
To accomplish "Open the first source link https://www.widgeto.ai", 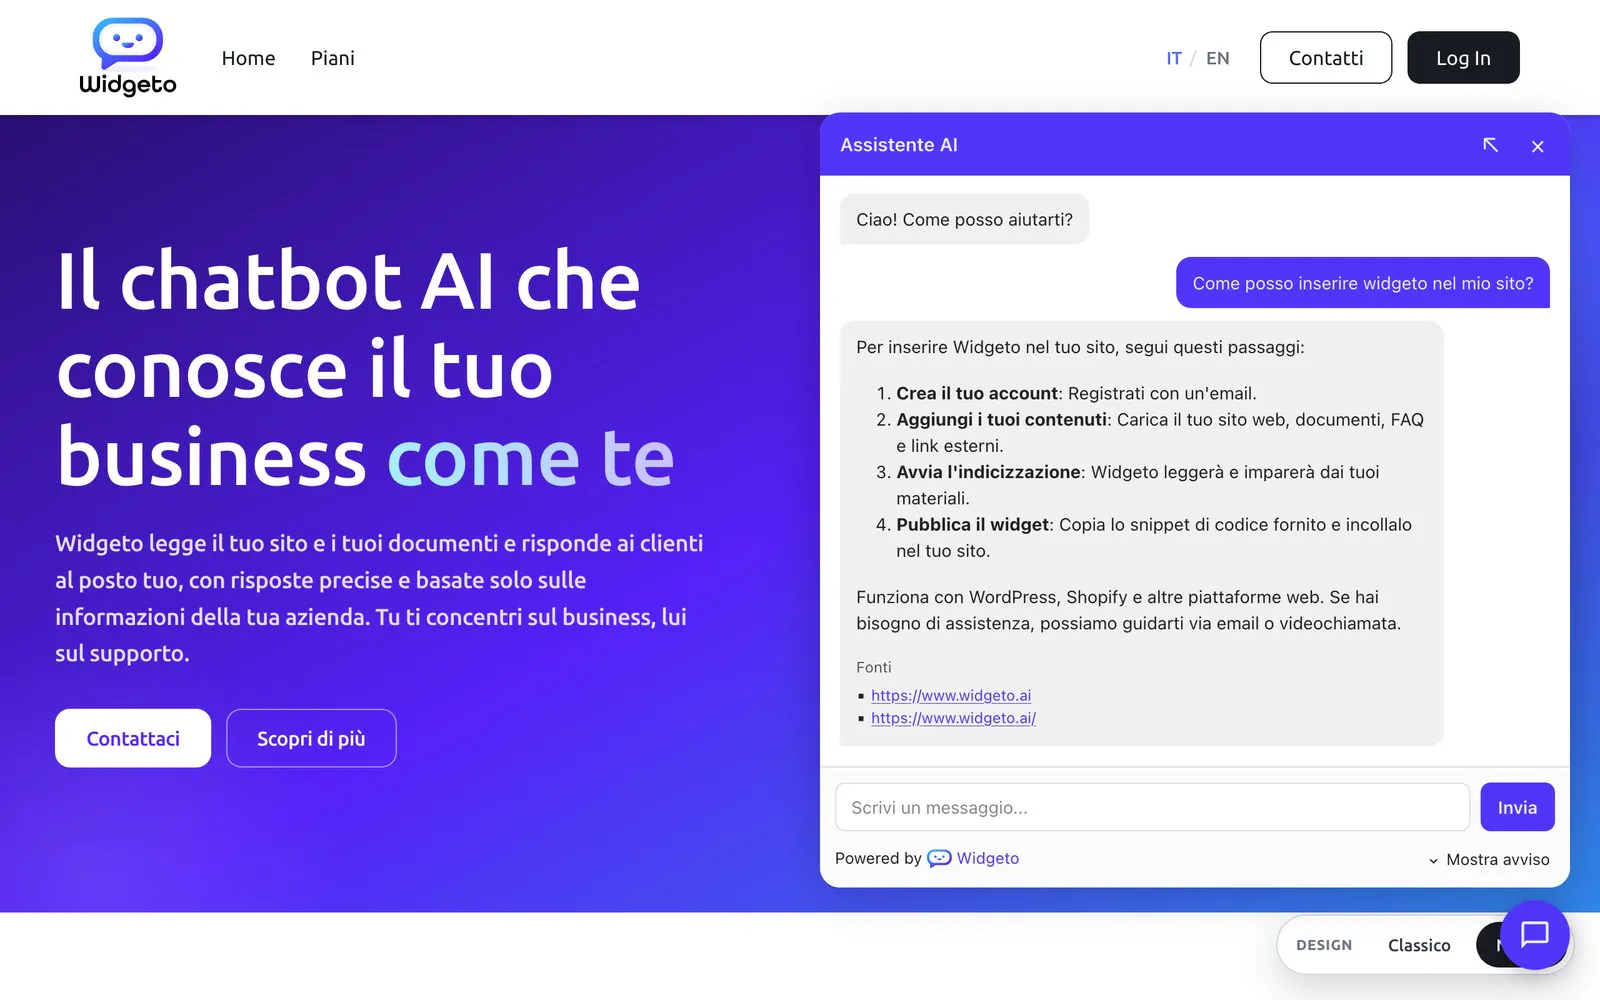I will [951, 695].
